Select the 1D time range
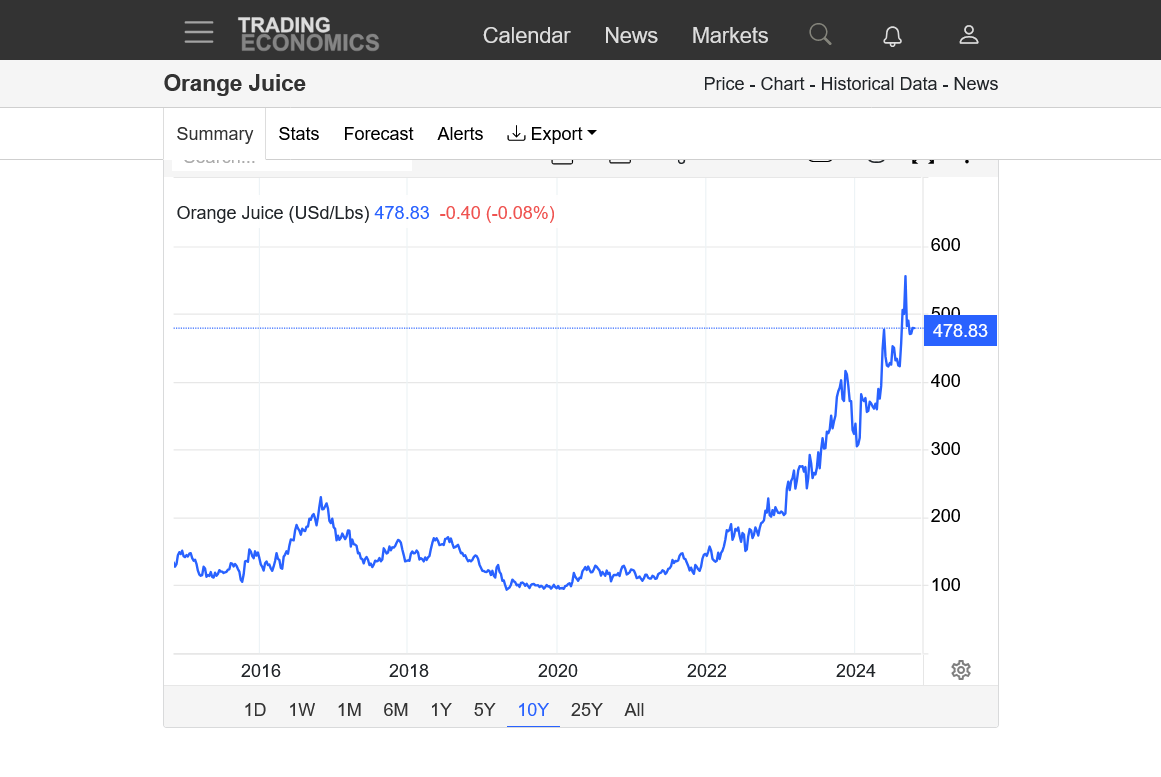 pos(255,710)
